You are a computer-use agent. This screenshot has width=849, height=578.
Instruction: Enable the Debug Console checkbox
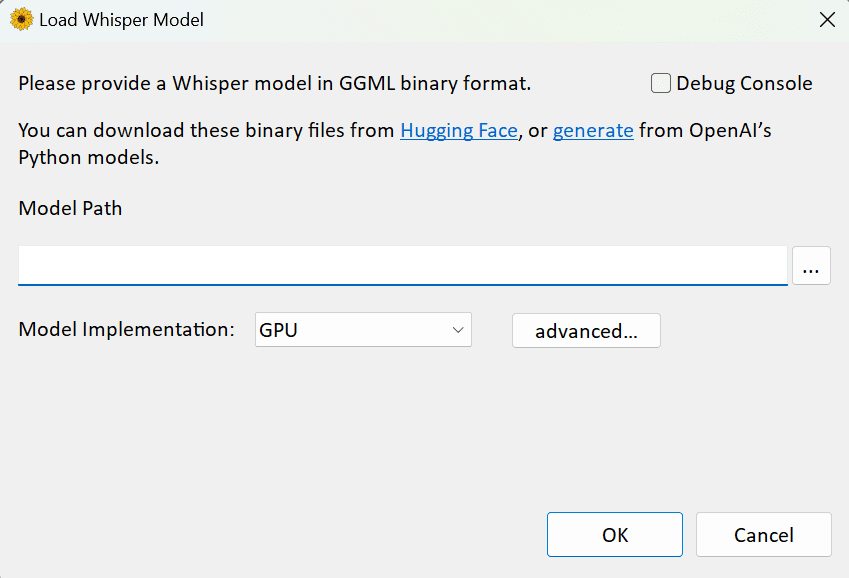661,84
